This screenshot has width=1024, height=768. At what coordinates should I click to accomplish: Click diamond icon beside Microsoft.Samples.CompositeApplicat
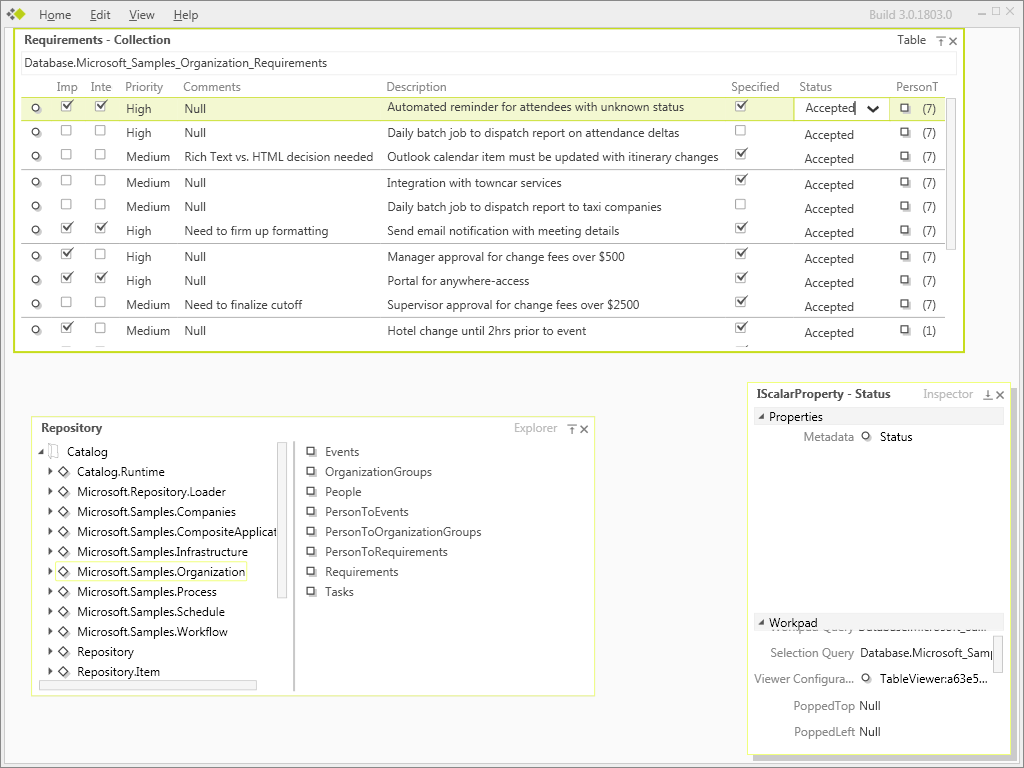(x=63, y=532)
